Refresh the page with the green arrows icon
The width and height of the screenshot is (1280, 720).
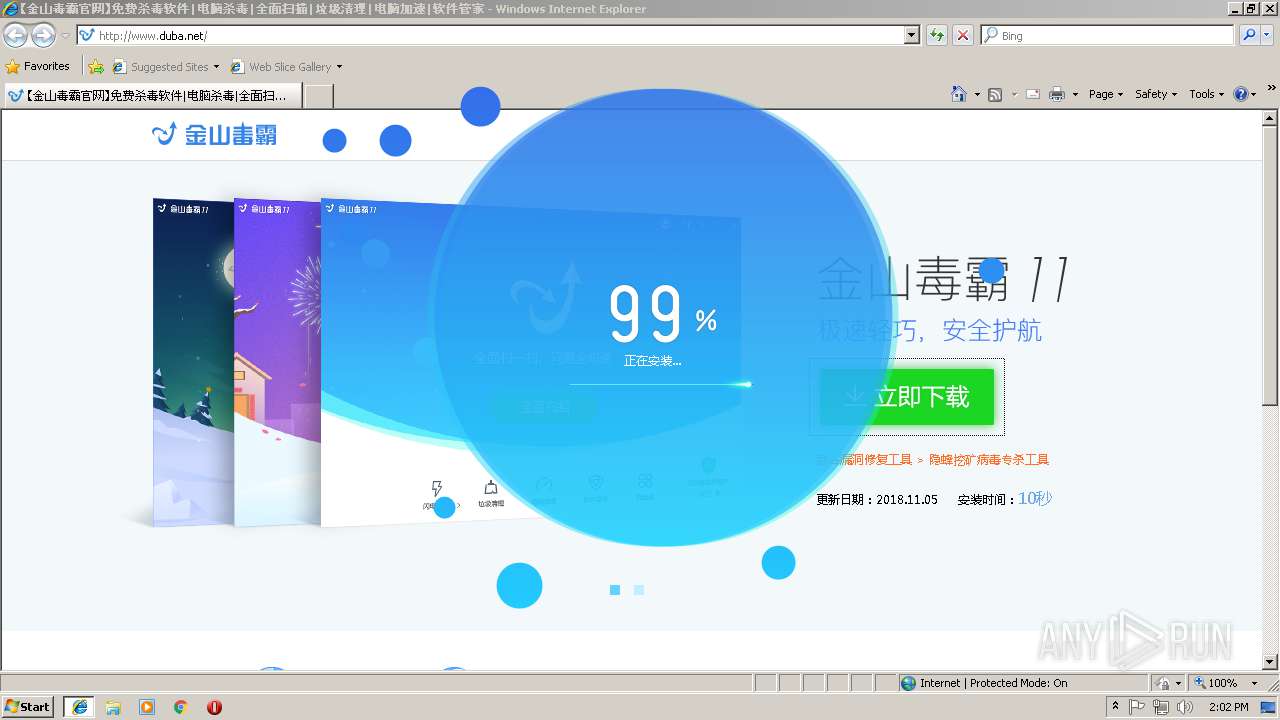pos(937,35)
